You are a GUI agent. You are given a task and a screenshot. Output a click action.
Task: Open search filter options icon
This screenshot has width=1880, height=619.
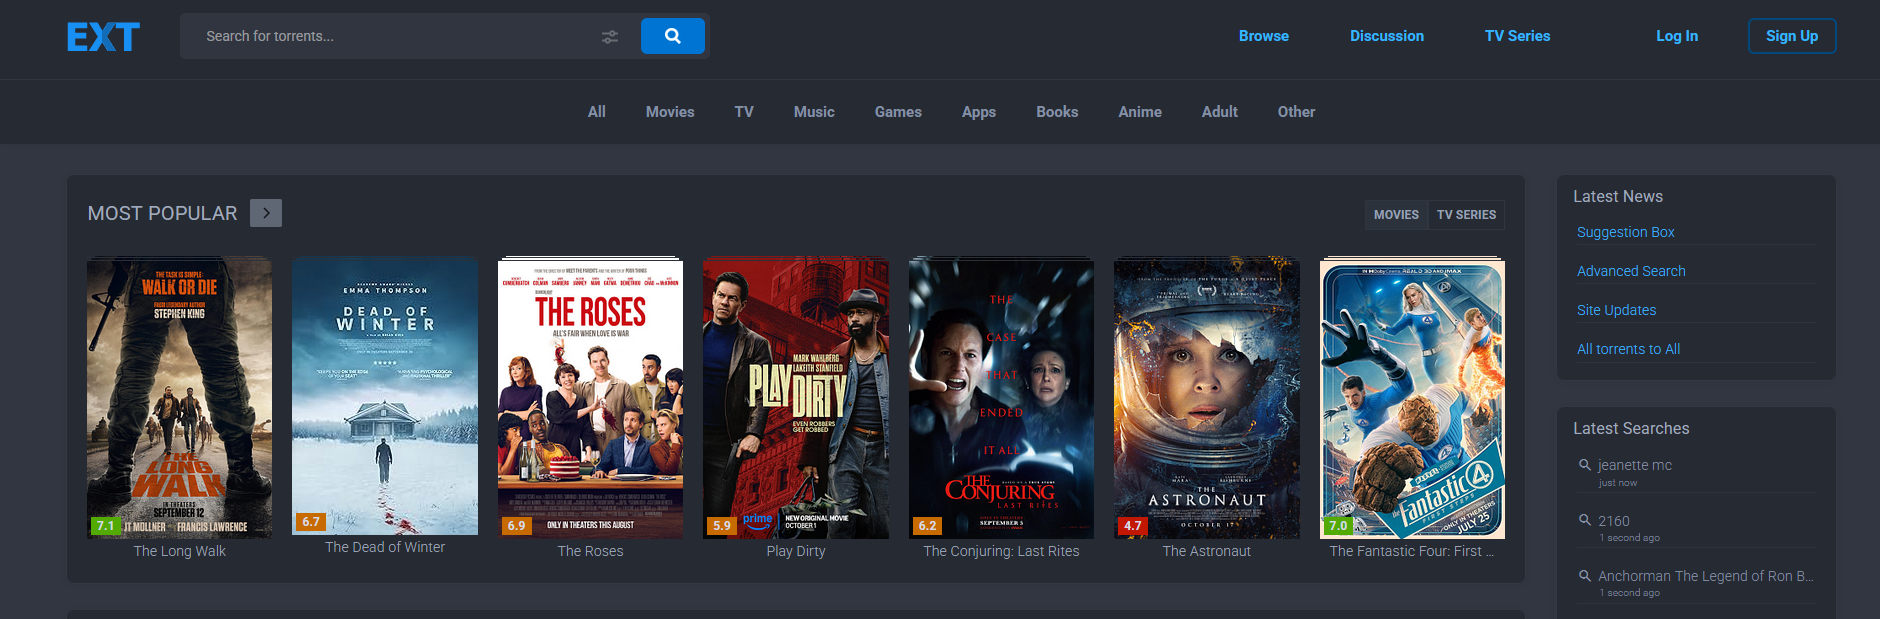click(610, 37)
